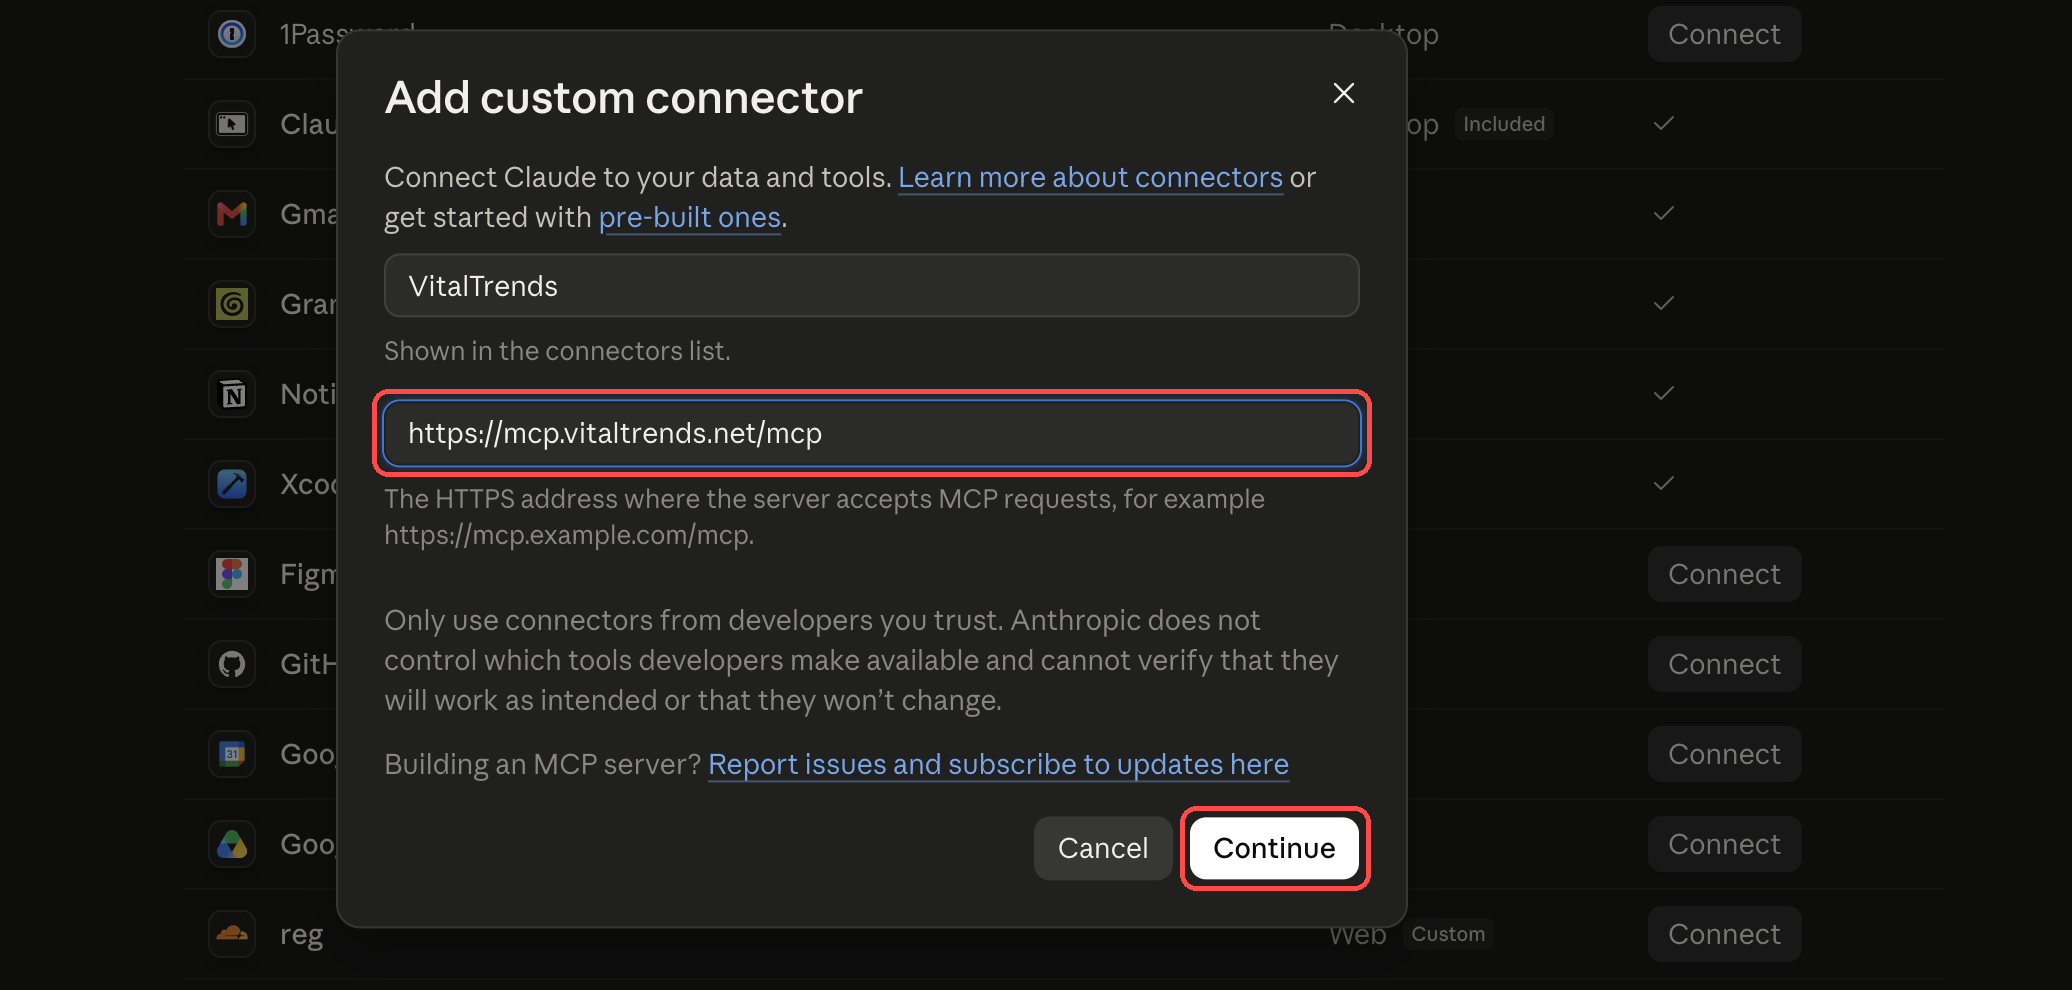
Task: Connect the Google Drive connector
Action: 1724,844
